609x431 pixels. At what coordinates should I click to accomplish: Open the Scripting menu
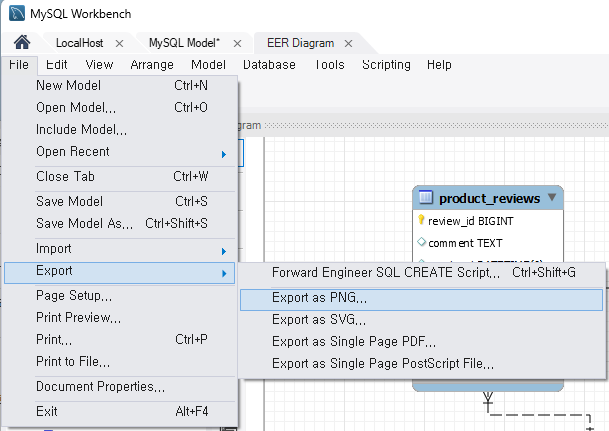[x=386, y=64]
